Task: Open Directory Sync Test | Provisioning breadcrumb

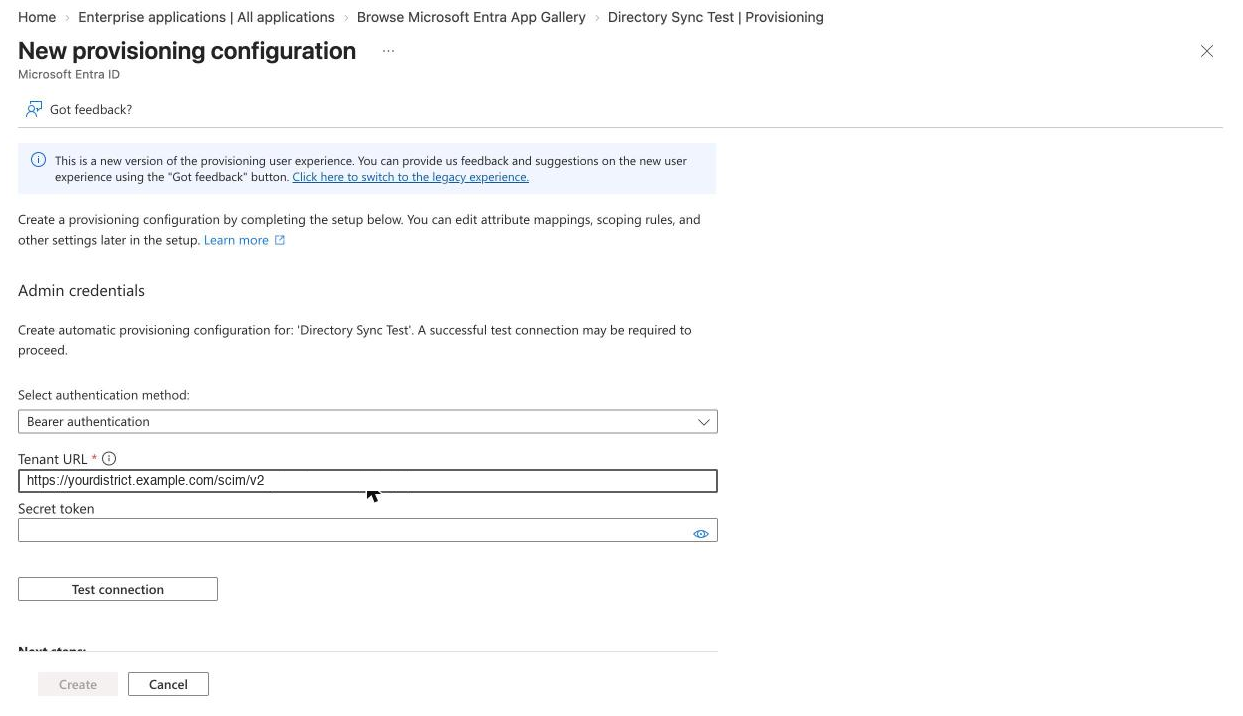Action: coord(716,17)
